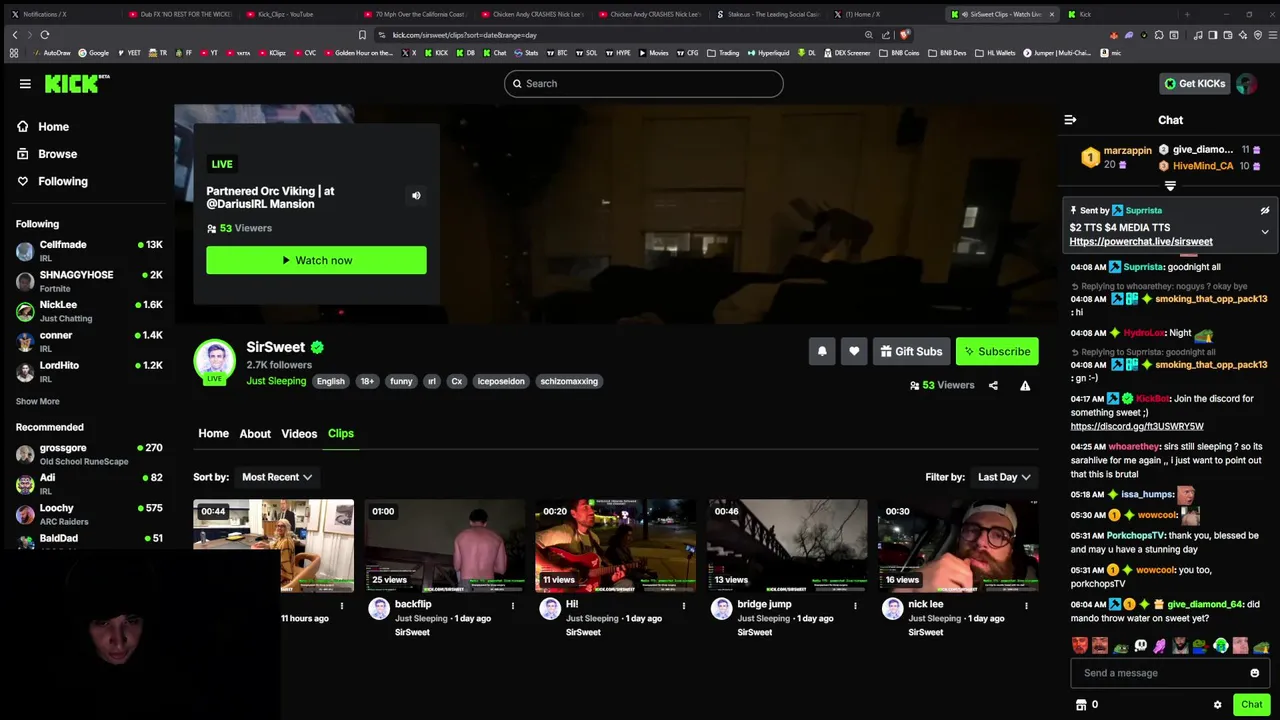Open SHNAGGYHOSE channel in Following list
The image size is (1280, 720).
click(x=89, y=280)
